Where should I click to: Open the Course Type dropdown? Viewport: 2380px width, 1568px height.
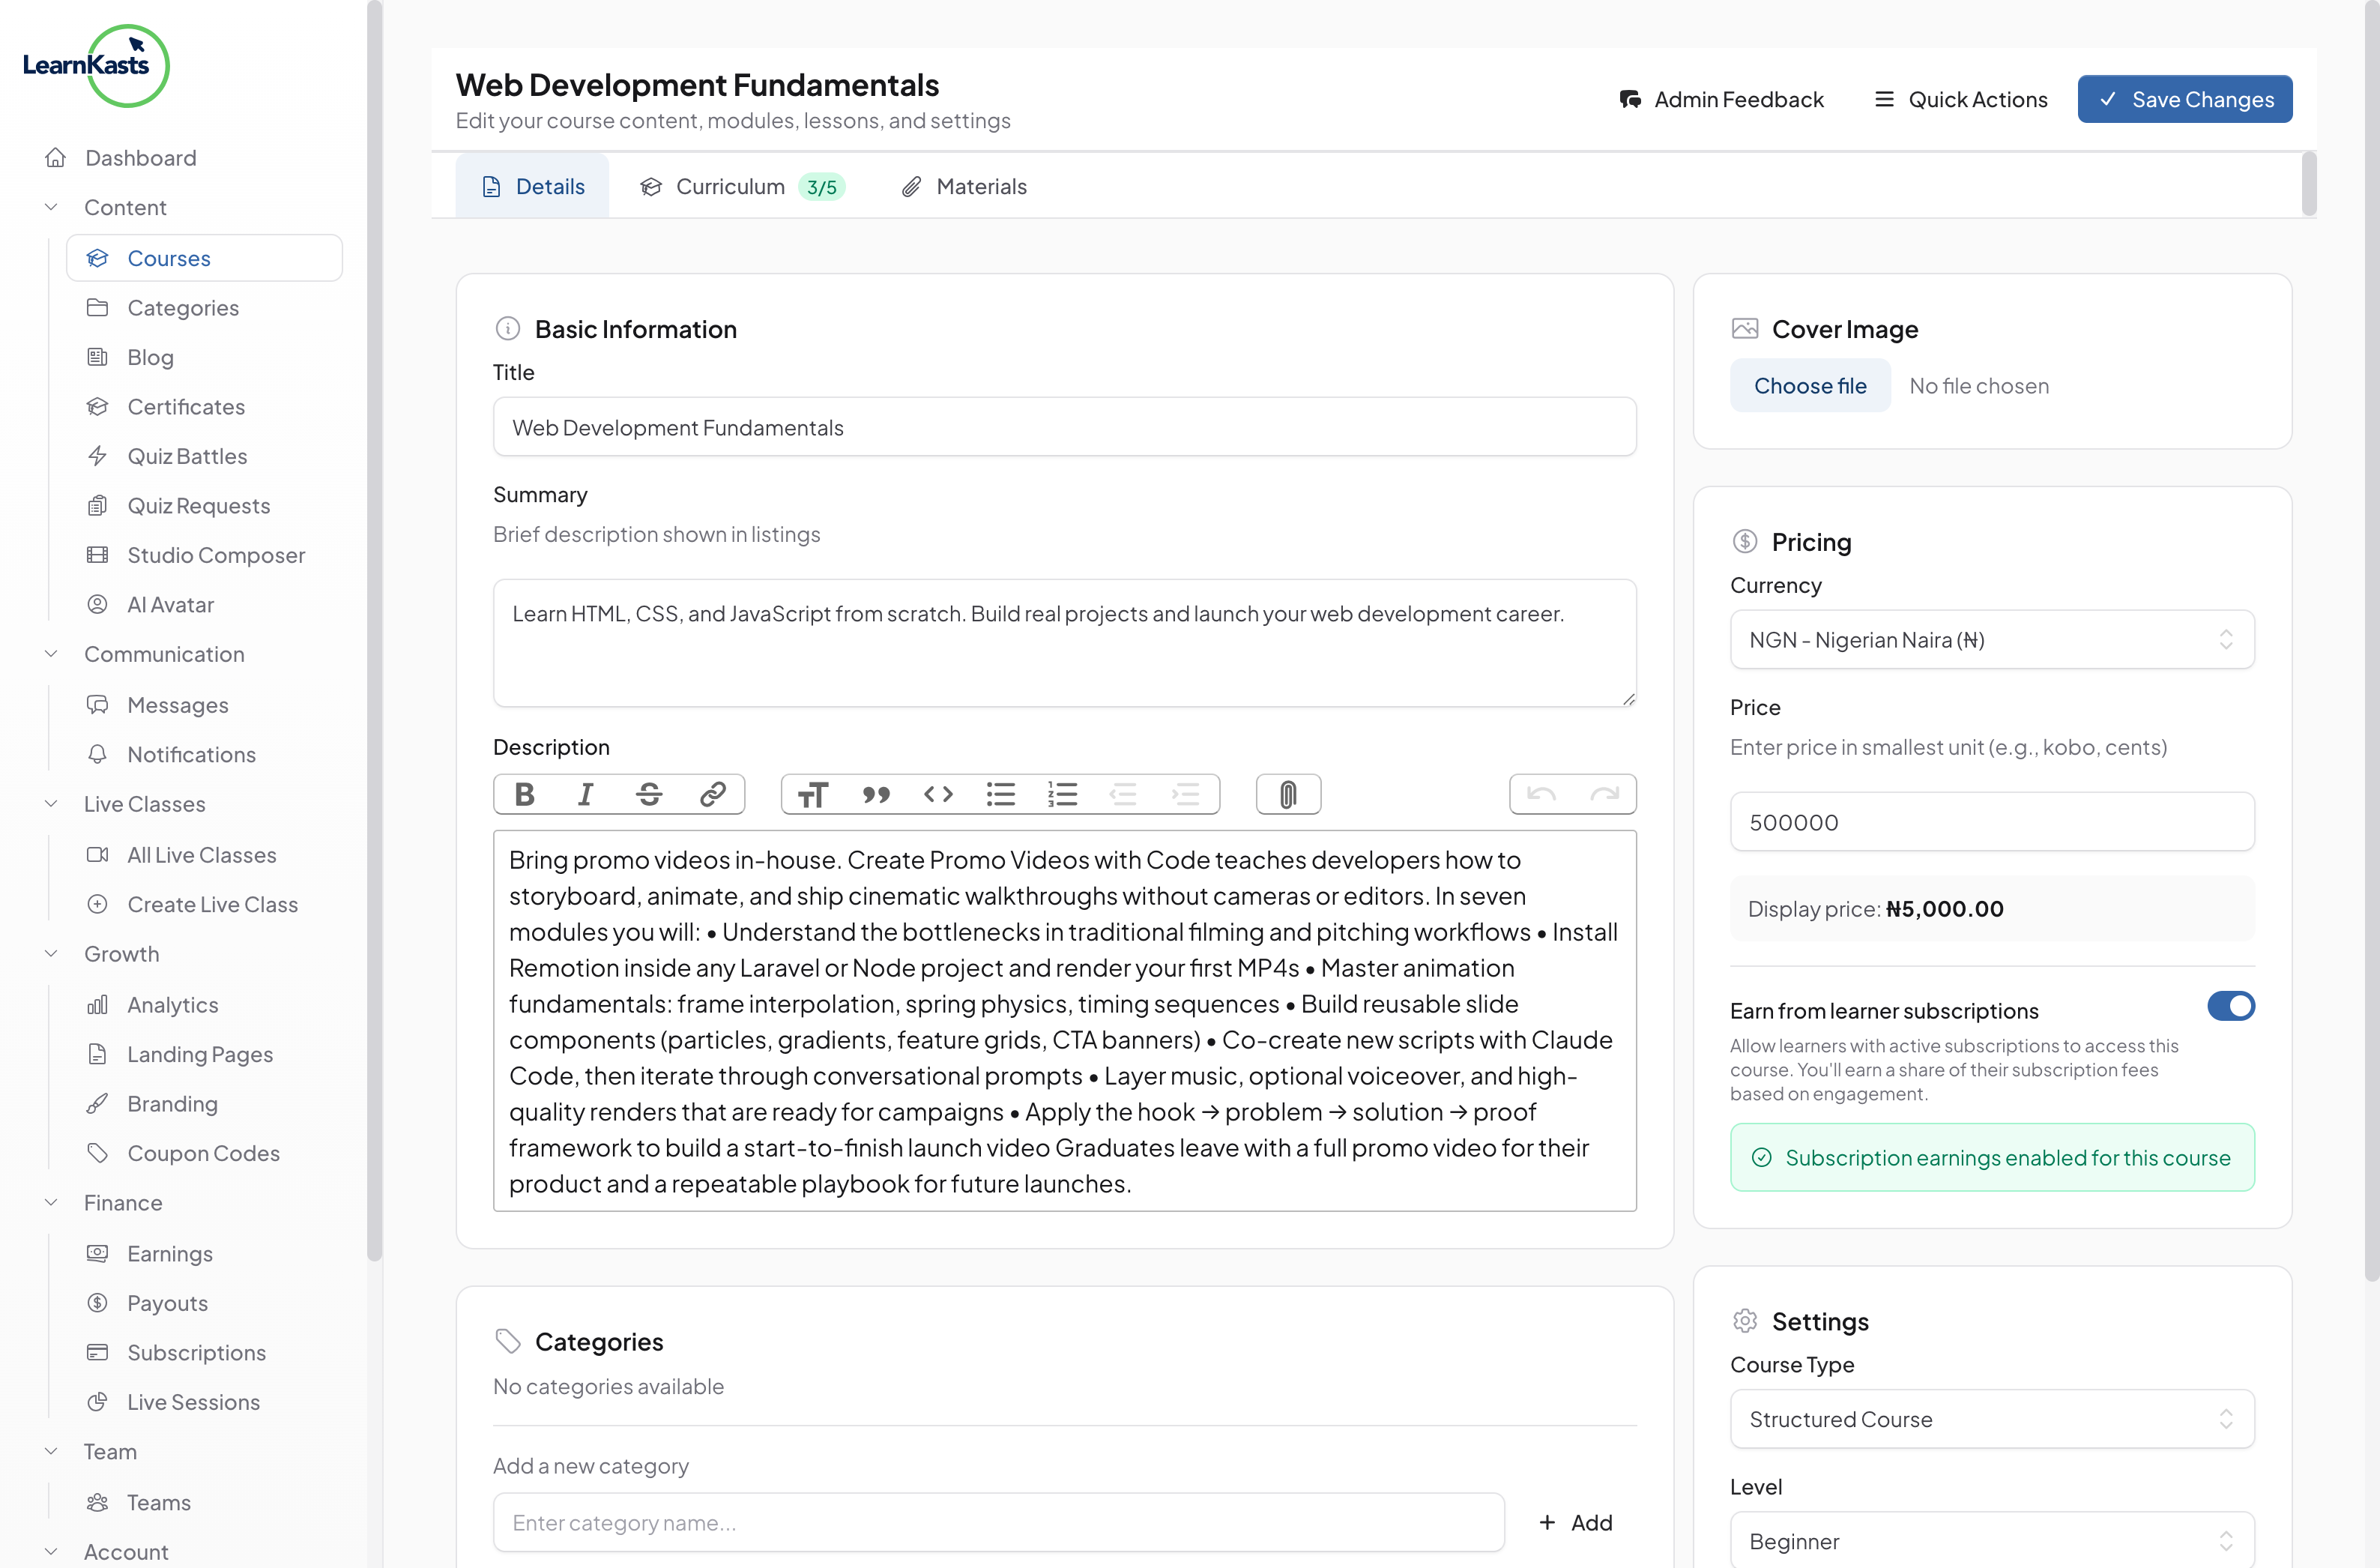(x=1991, y=1419)
